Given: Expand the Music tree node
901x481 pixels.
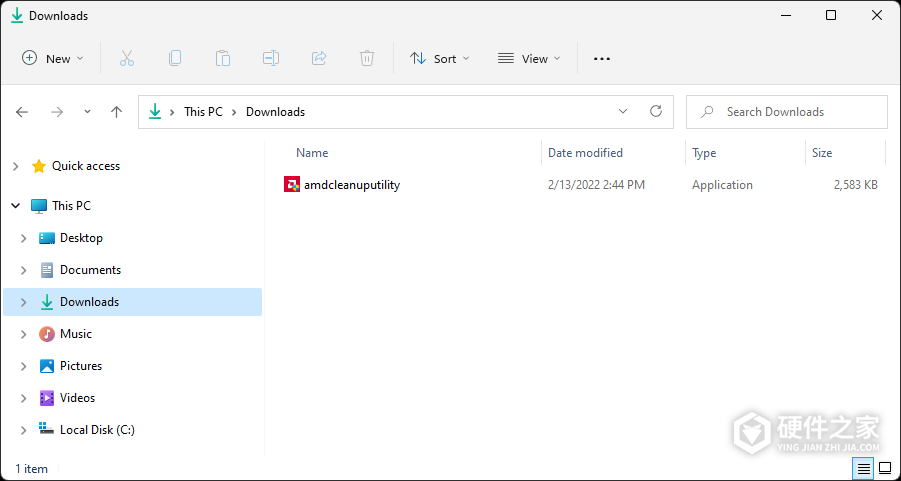Looking at the screenshot, I should tap(24, 334).
